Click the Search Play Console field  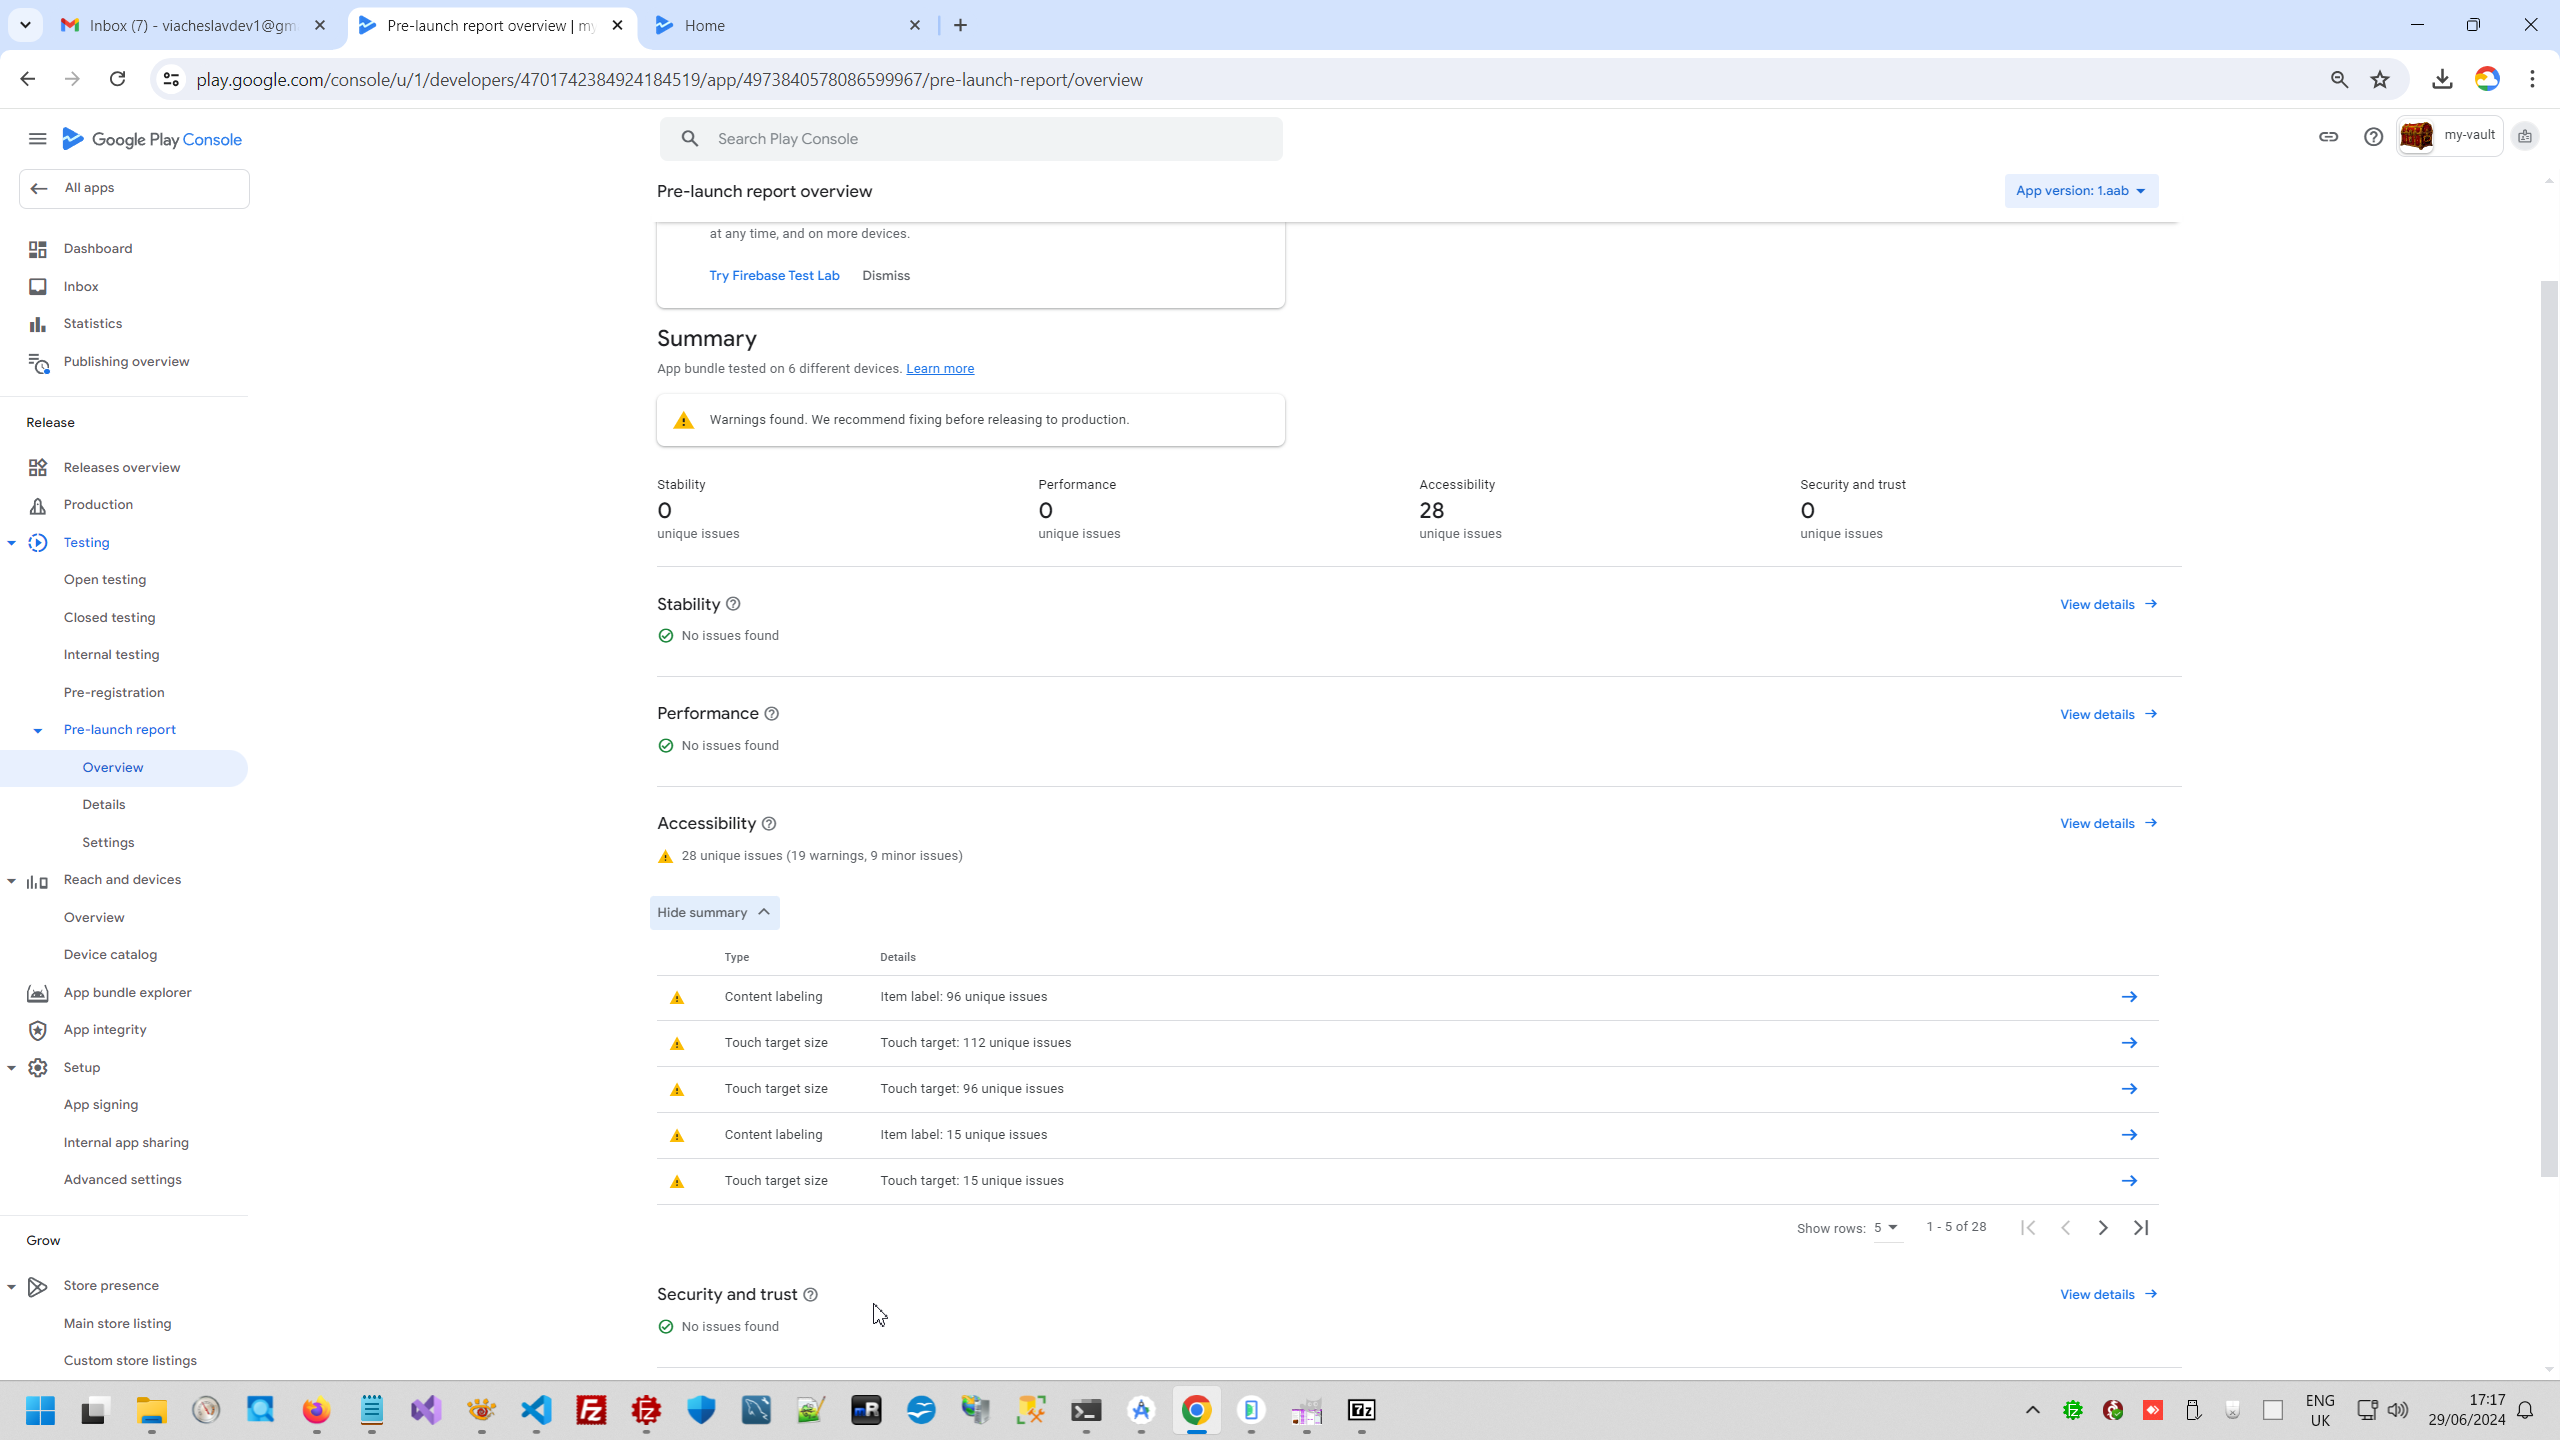[x=970, y=139]
